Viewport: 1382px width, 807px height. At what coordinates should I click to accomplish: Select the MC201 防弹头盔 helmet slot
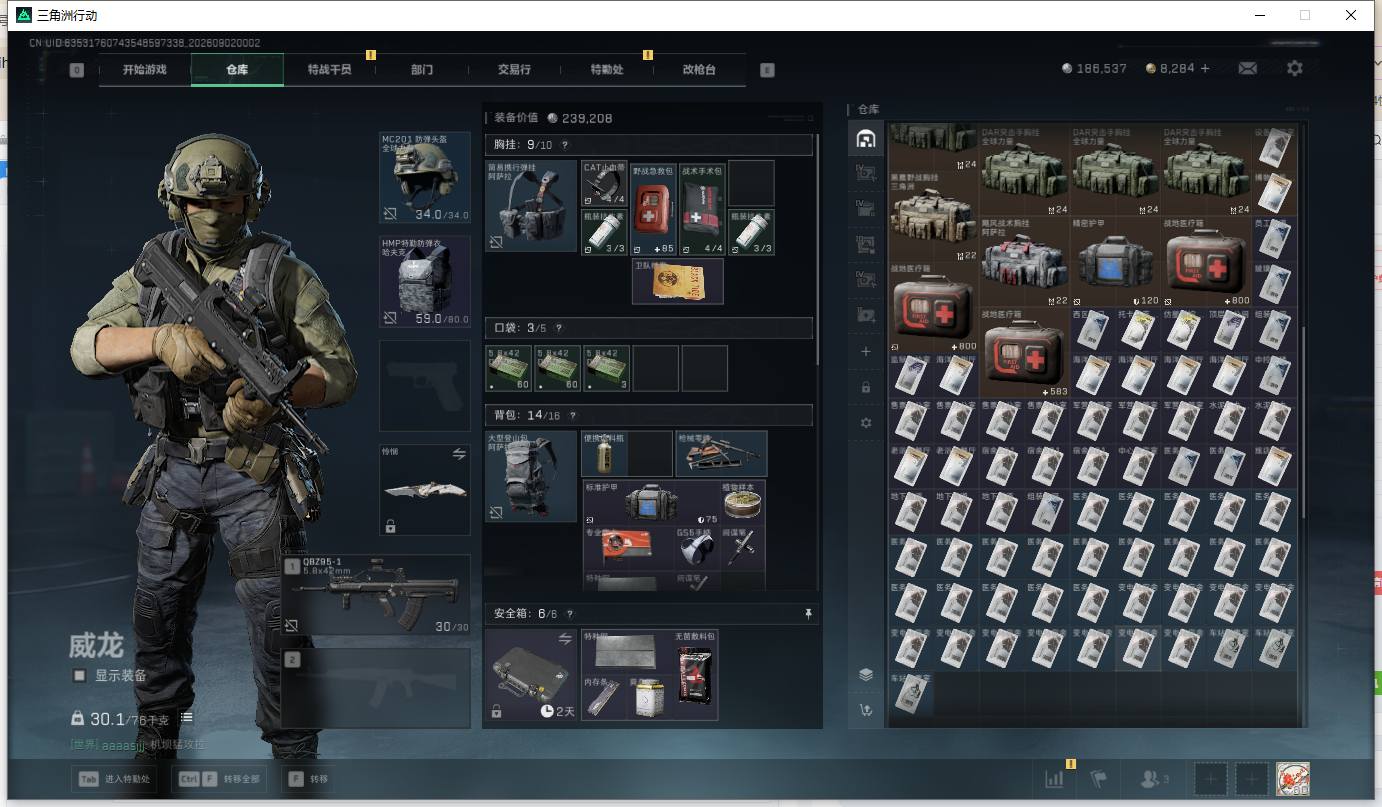(x=425, y=177)
